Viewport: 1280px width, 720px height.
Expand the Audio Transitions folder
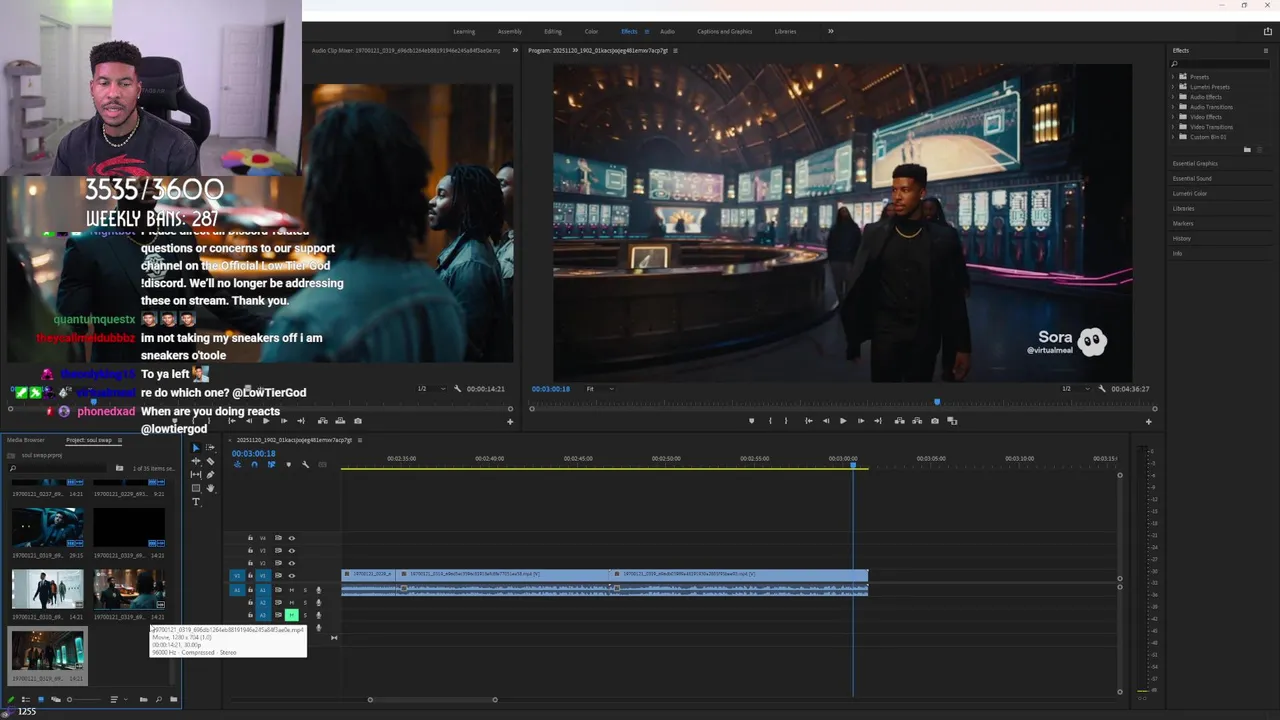[1173, 107]
